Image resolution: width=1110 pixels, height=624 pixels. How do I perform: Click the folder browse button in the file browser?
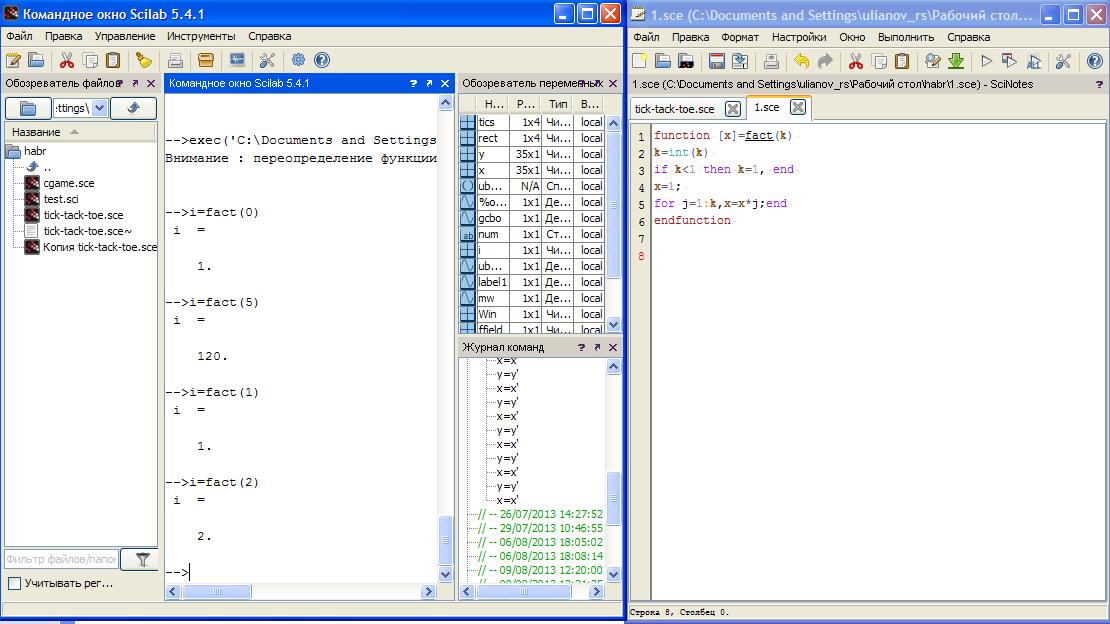(28, 108)
